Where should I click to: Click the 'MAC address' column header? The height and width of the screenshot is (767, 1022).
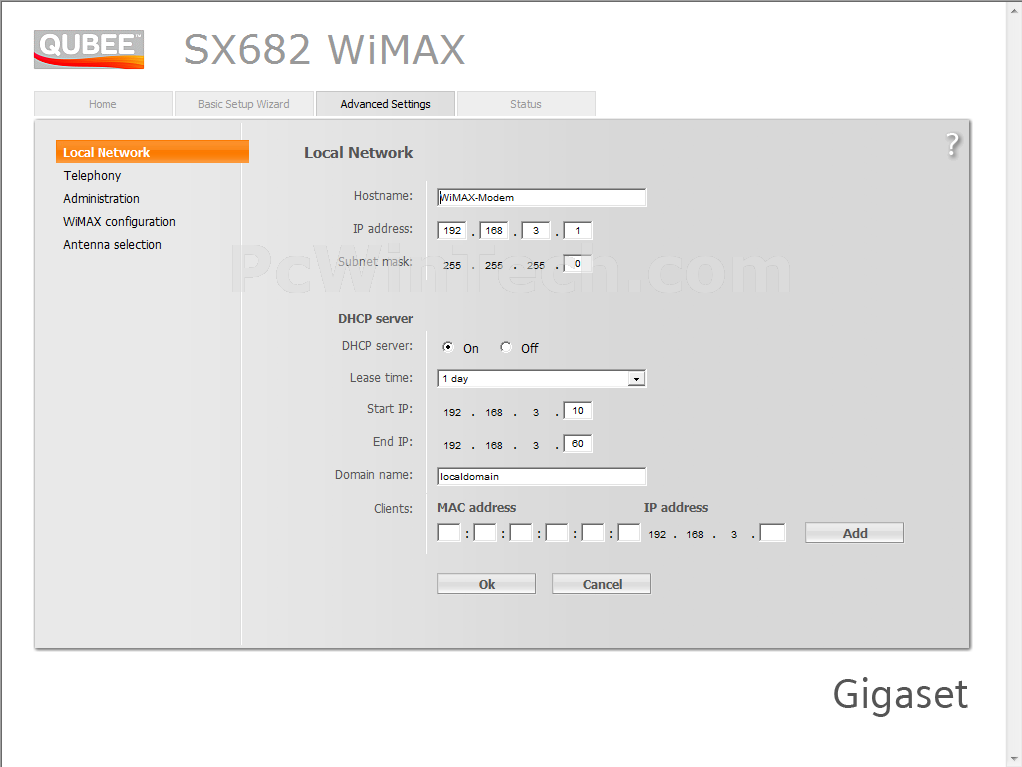click(476, 508)
